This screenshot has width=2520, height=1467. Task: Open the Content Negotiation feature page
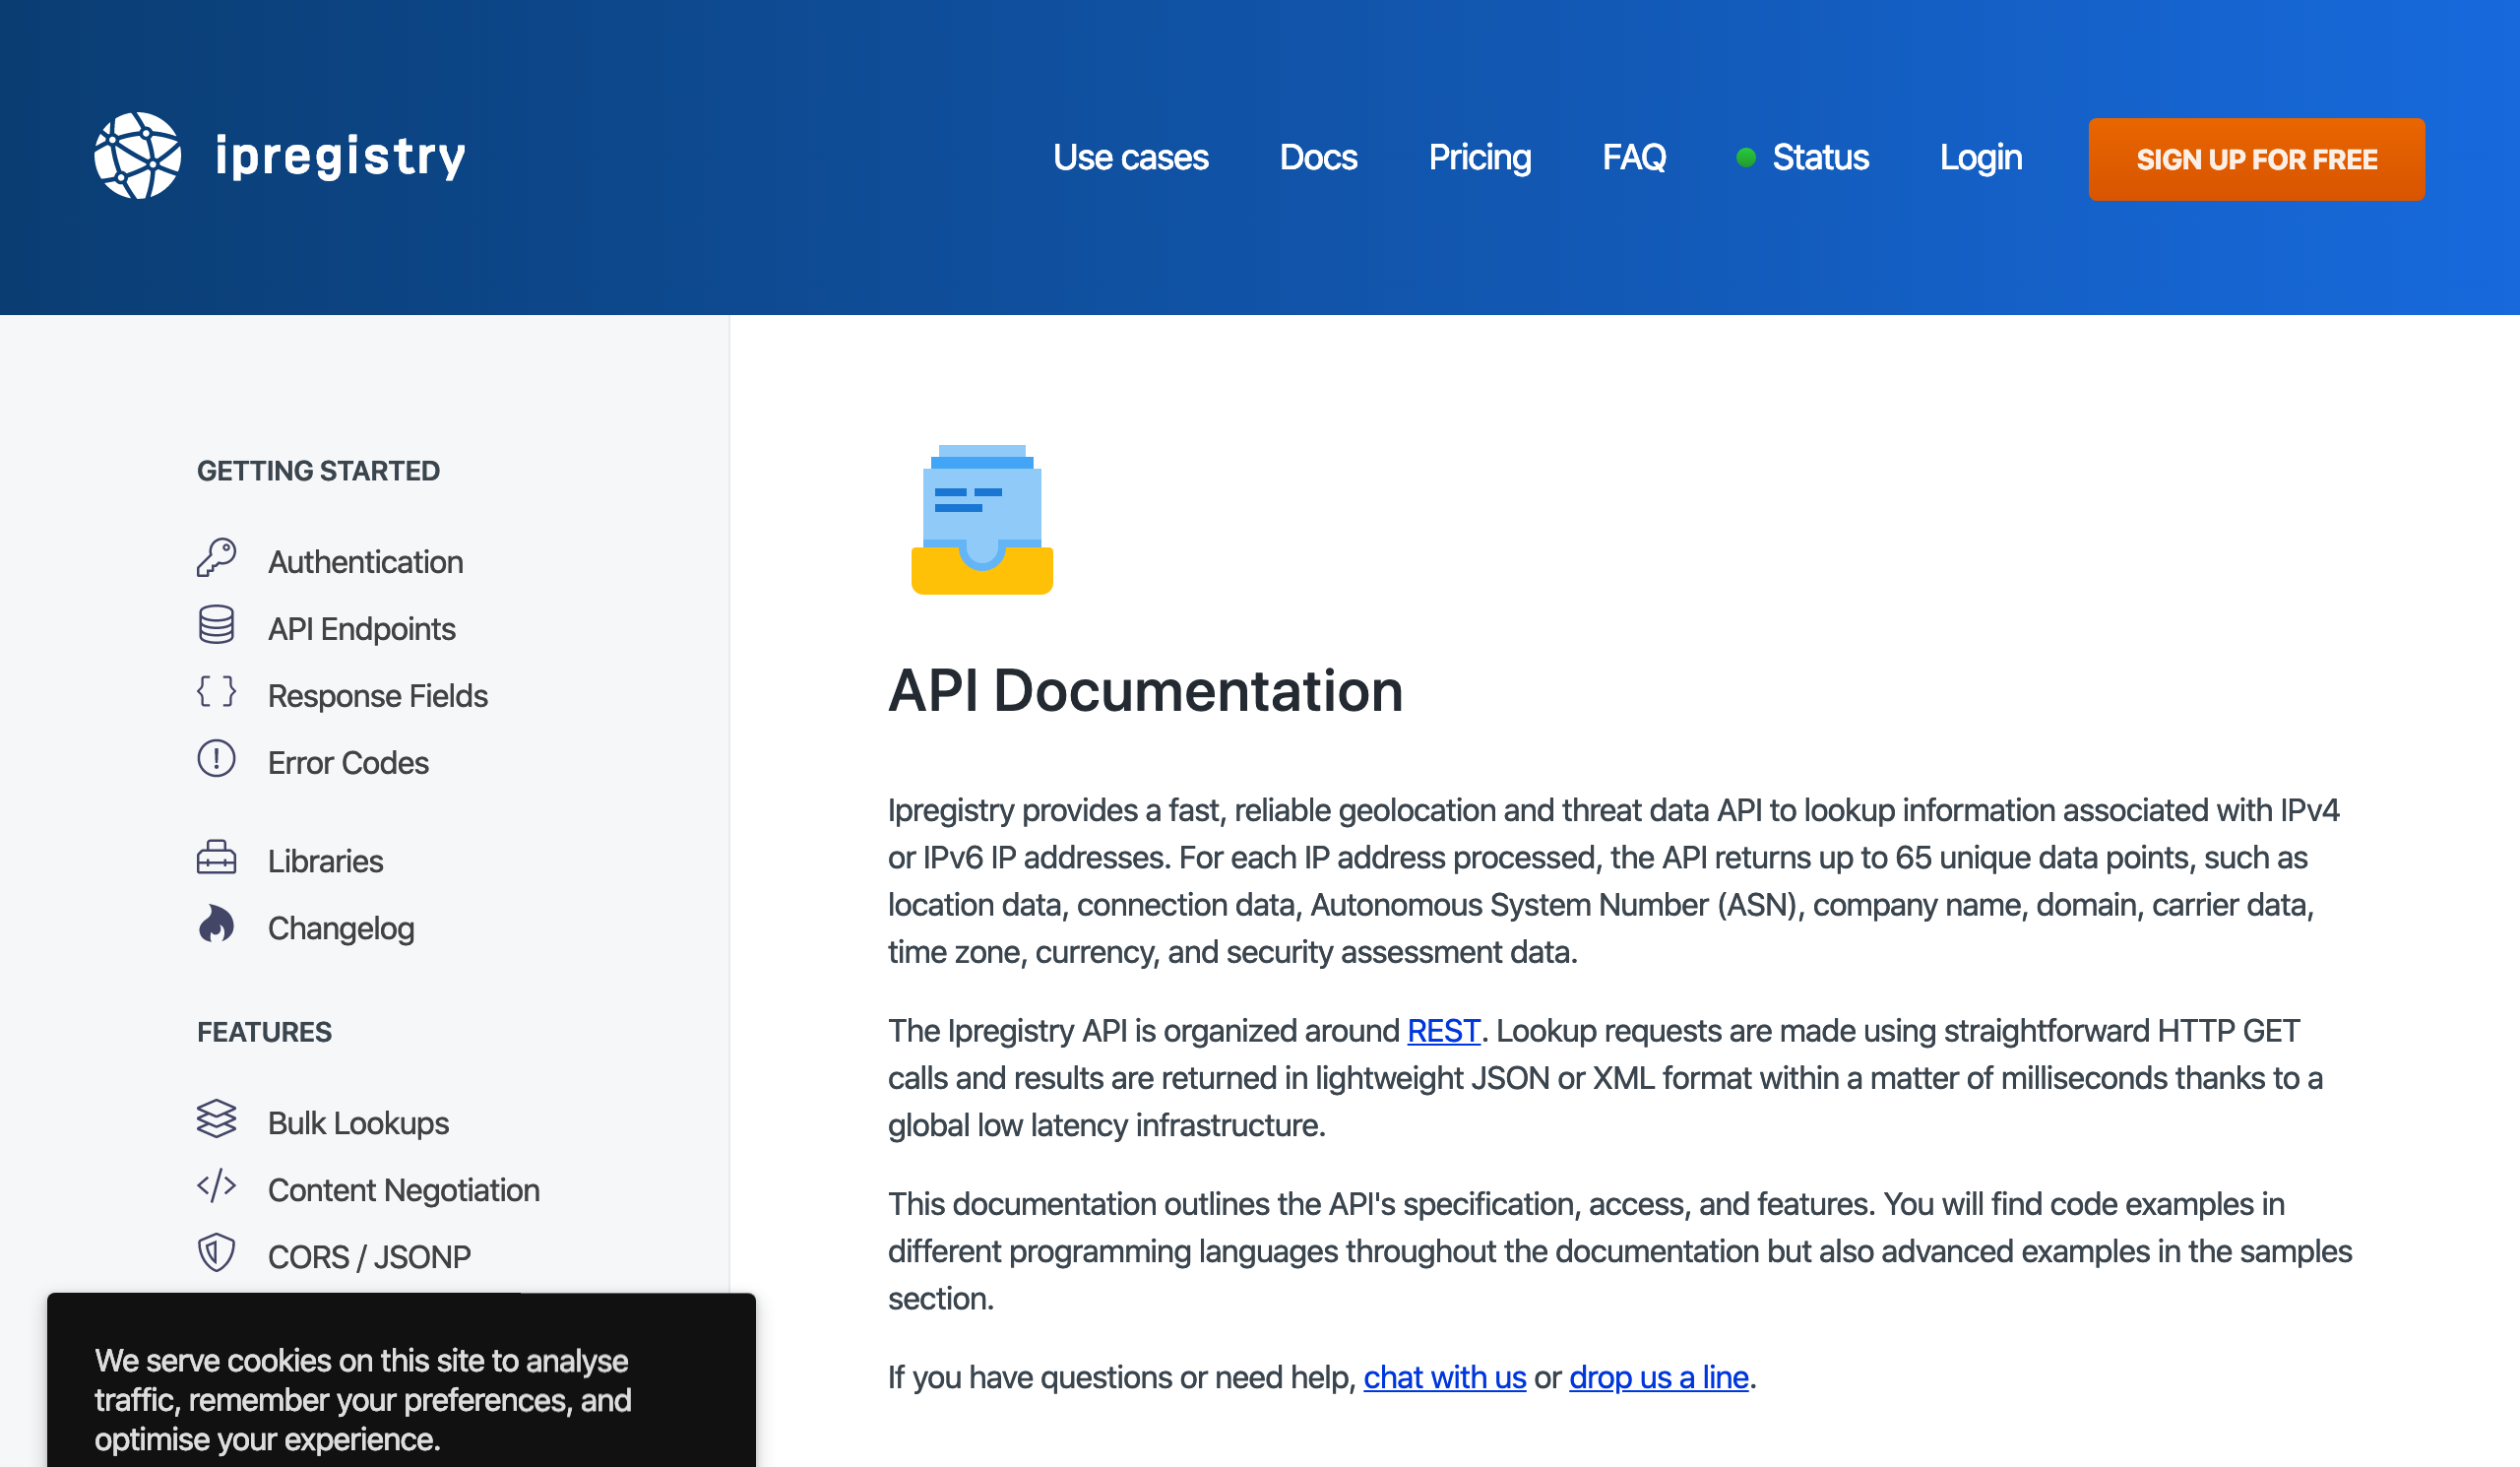click(x=404, y=1190)
